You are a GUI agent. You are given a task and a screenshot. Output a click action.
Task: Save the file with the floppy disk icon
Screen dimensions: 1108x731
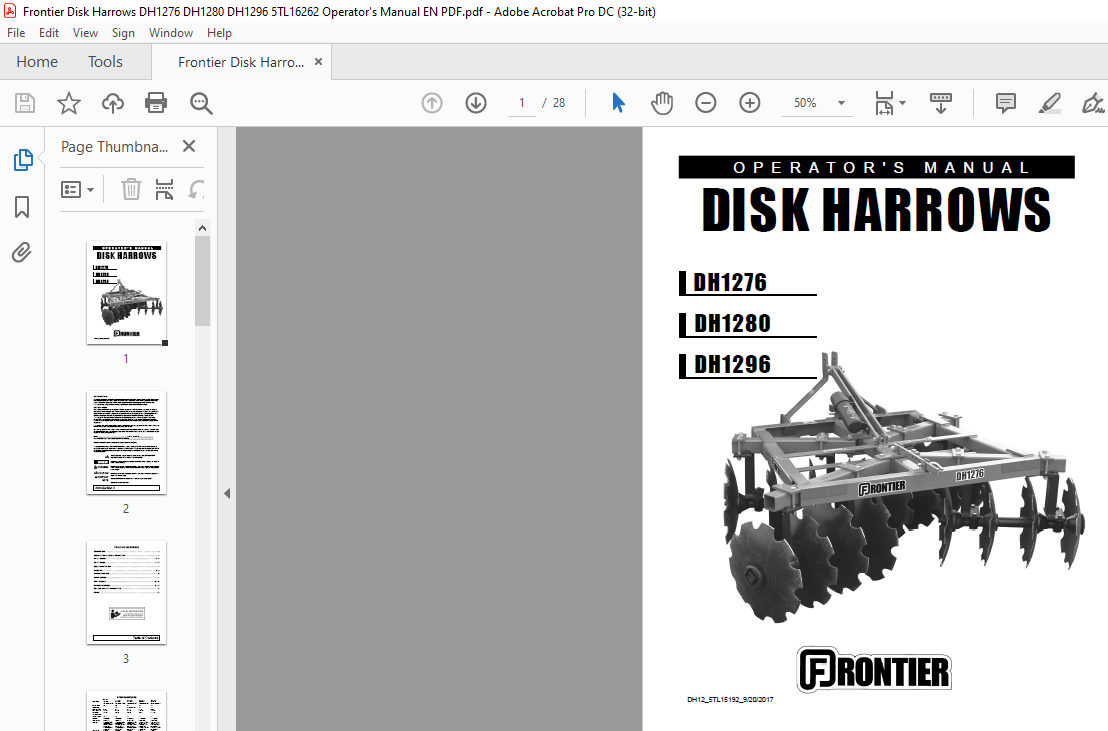pyautogui.click(x=25, y=103)
